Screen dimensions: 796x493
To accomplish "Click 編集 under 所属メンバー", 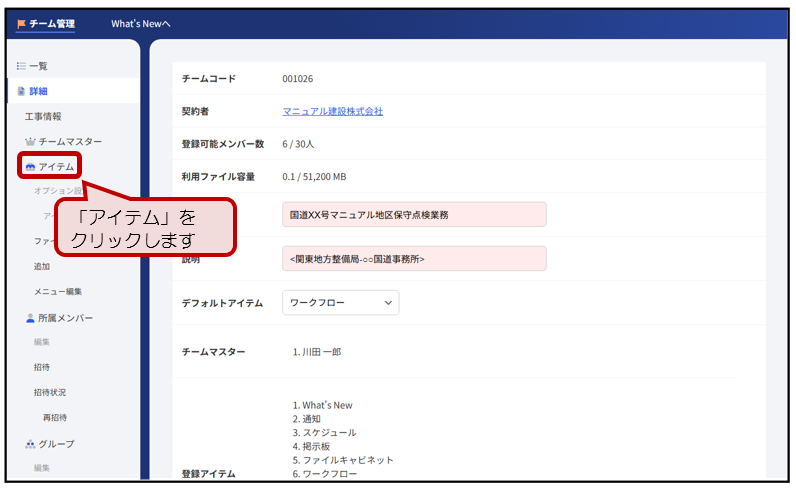I will (42, 342).
